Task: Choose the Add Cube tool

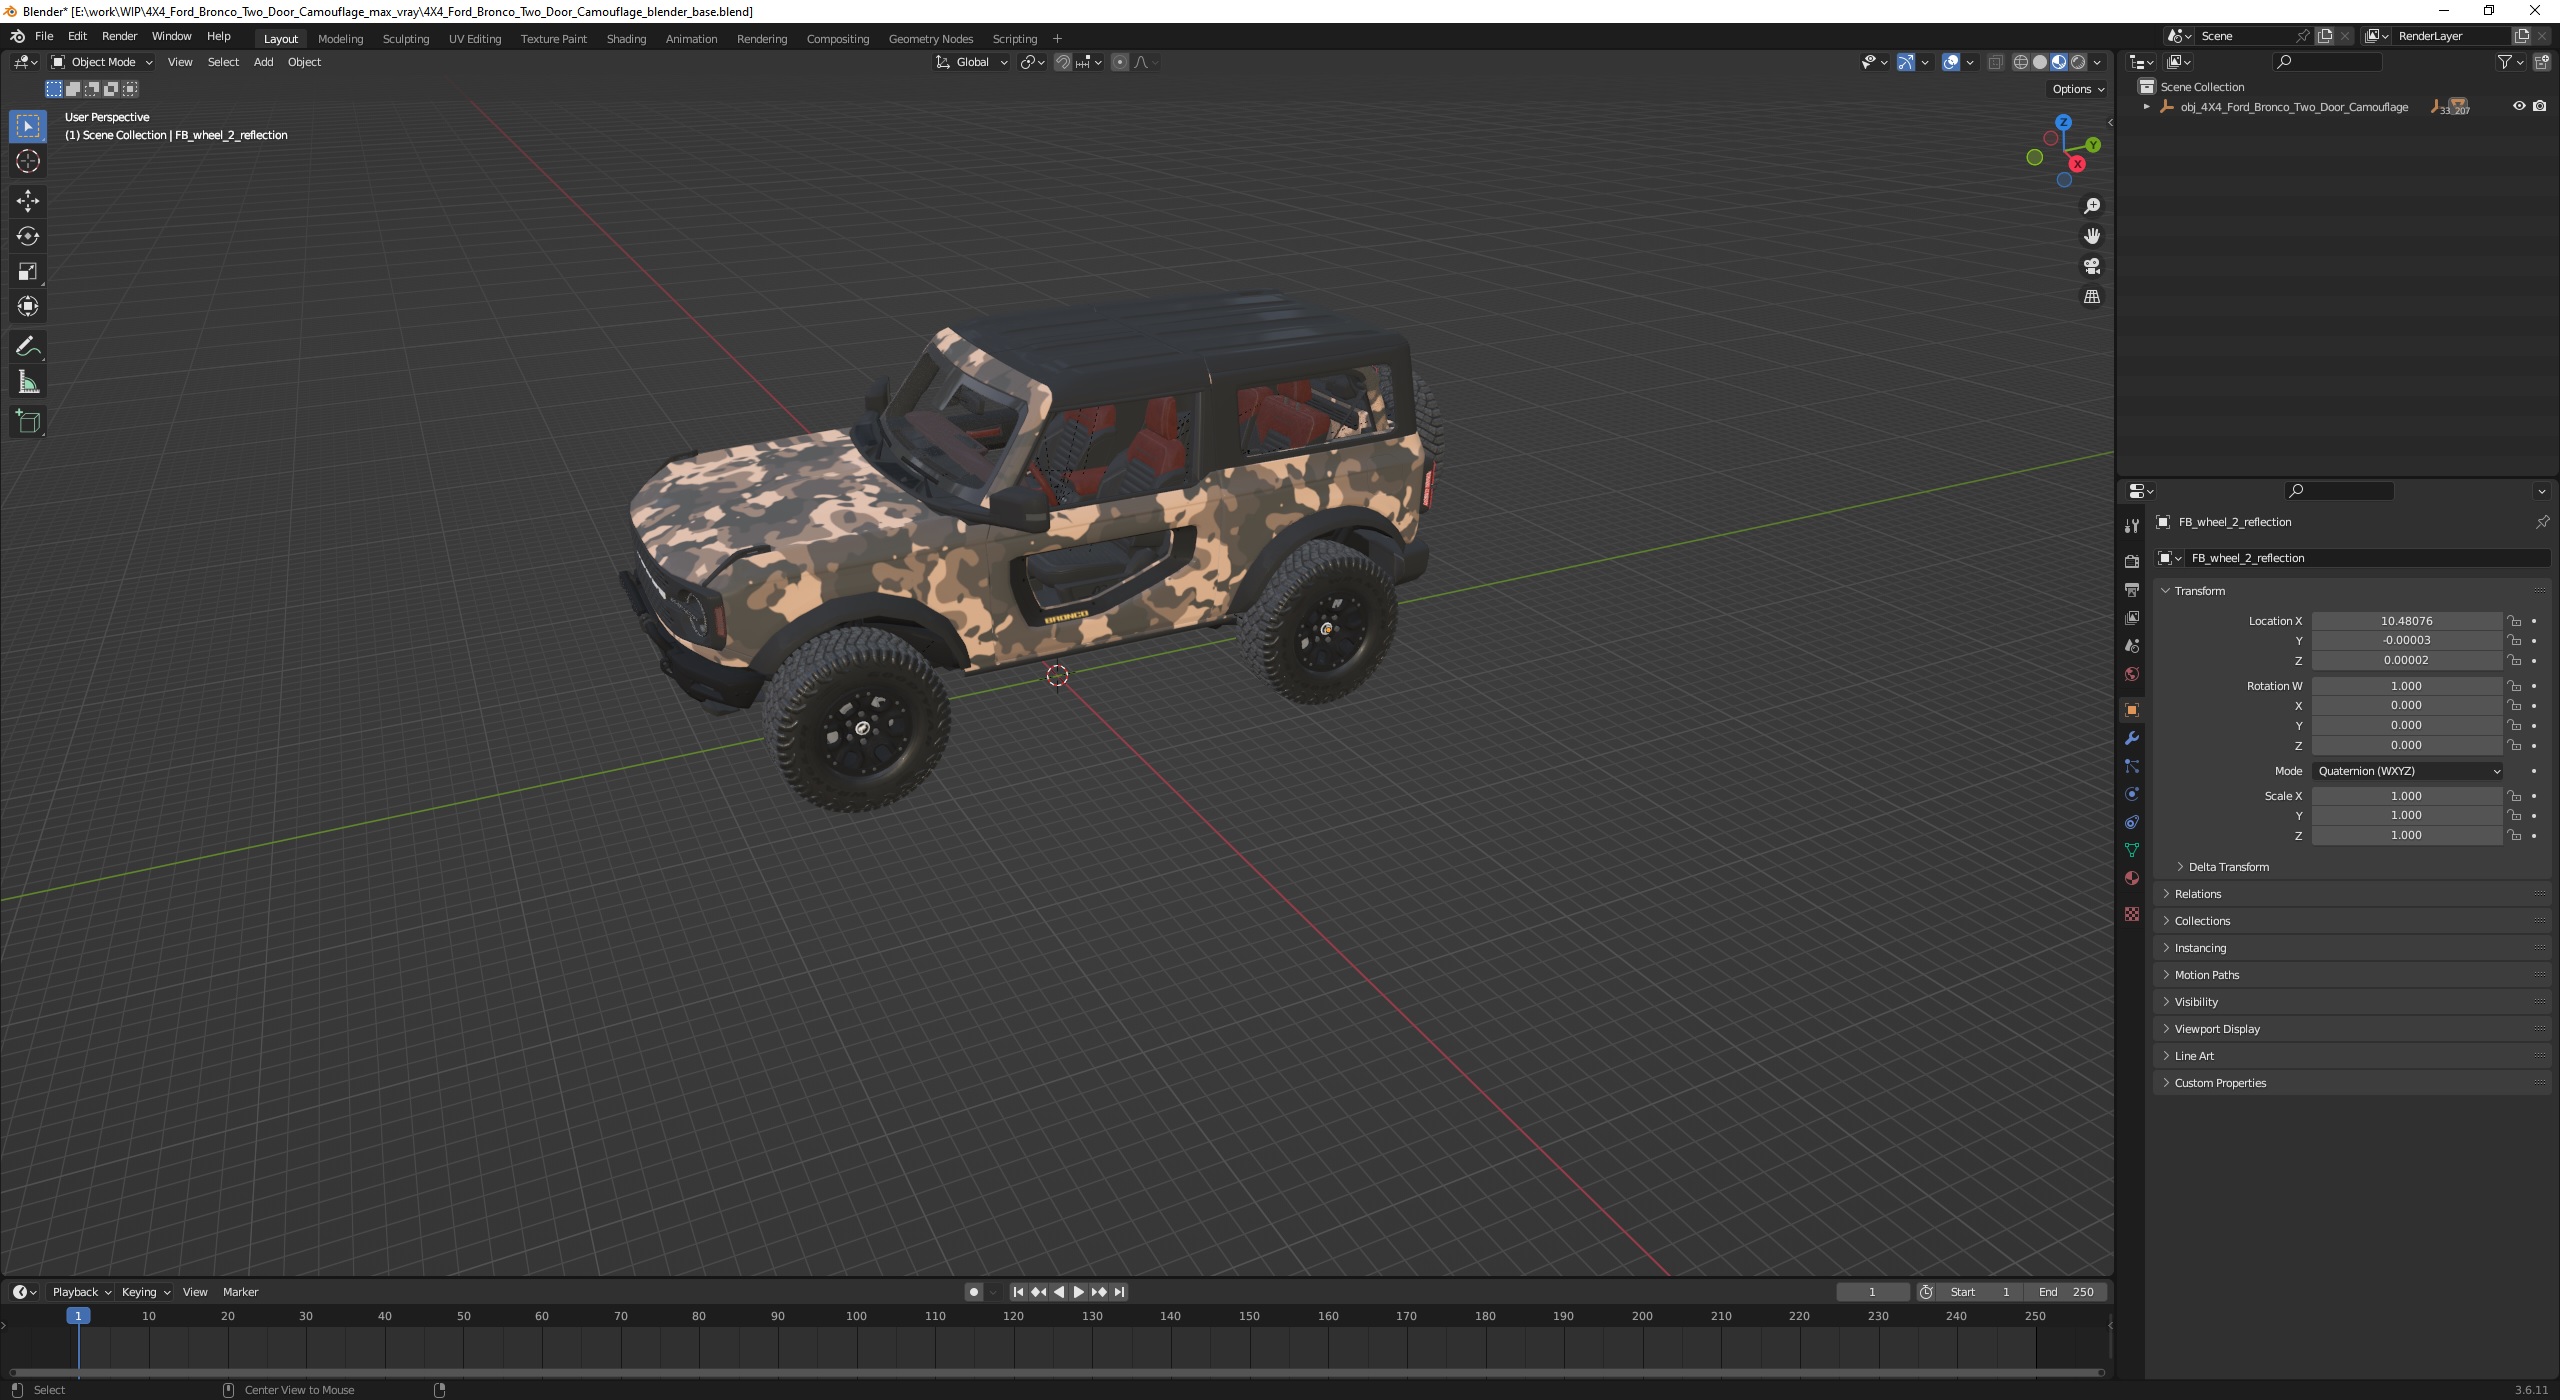Action: [x=28, y=422]
